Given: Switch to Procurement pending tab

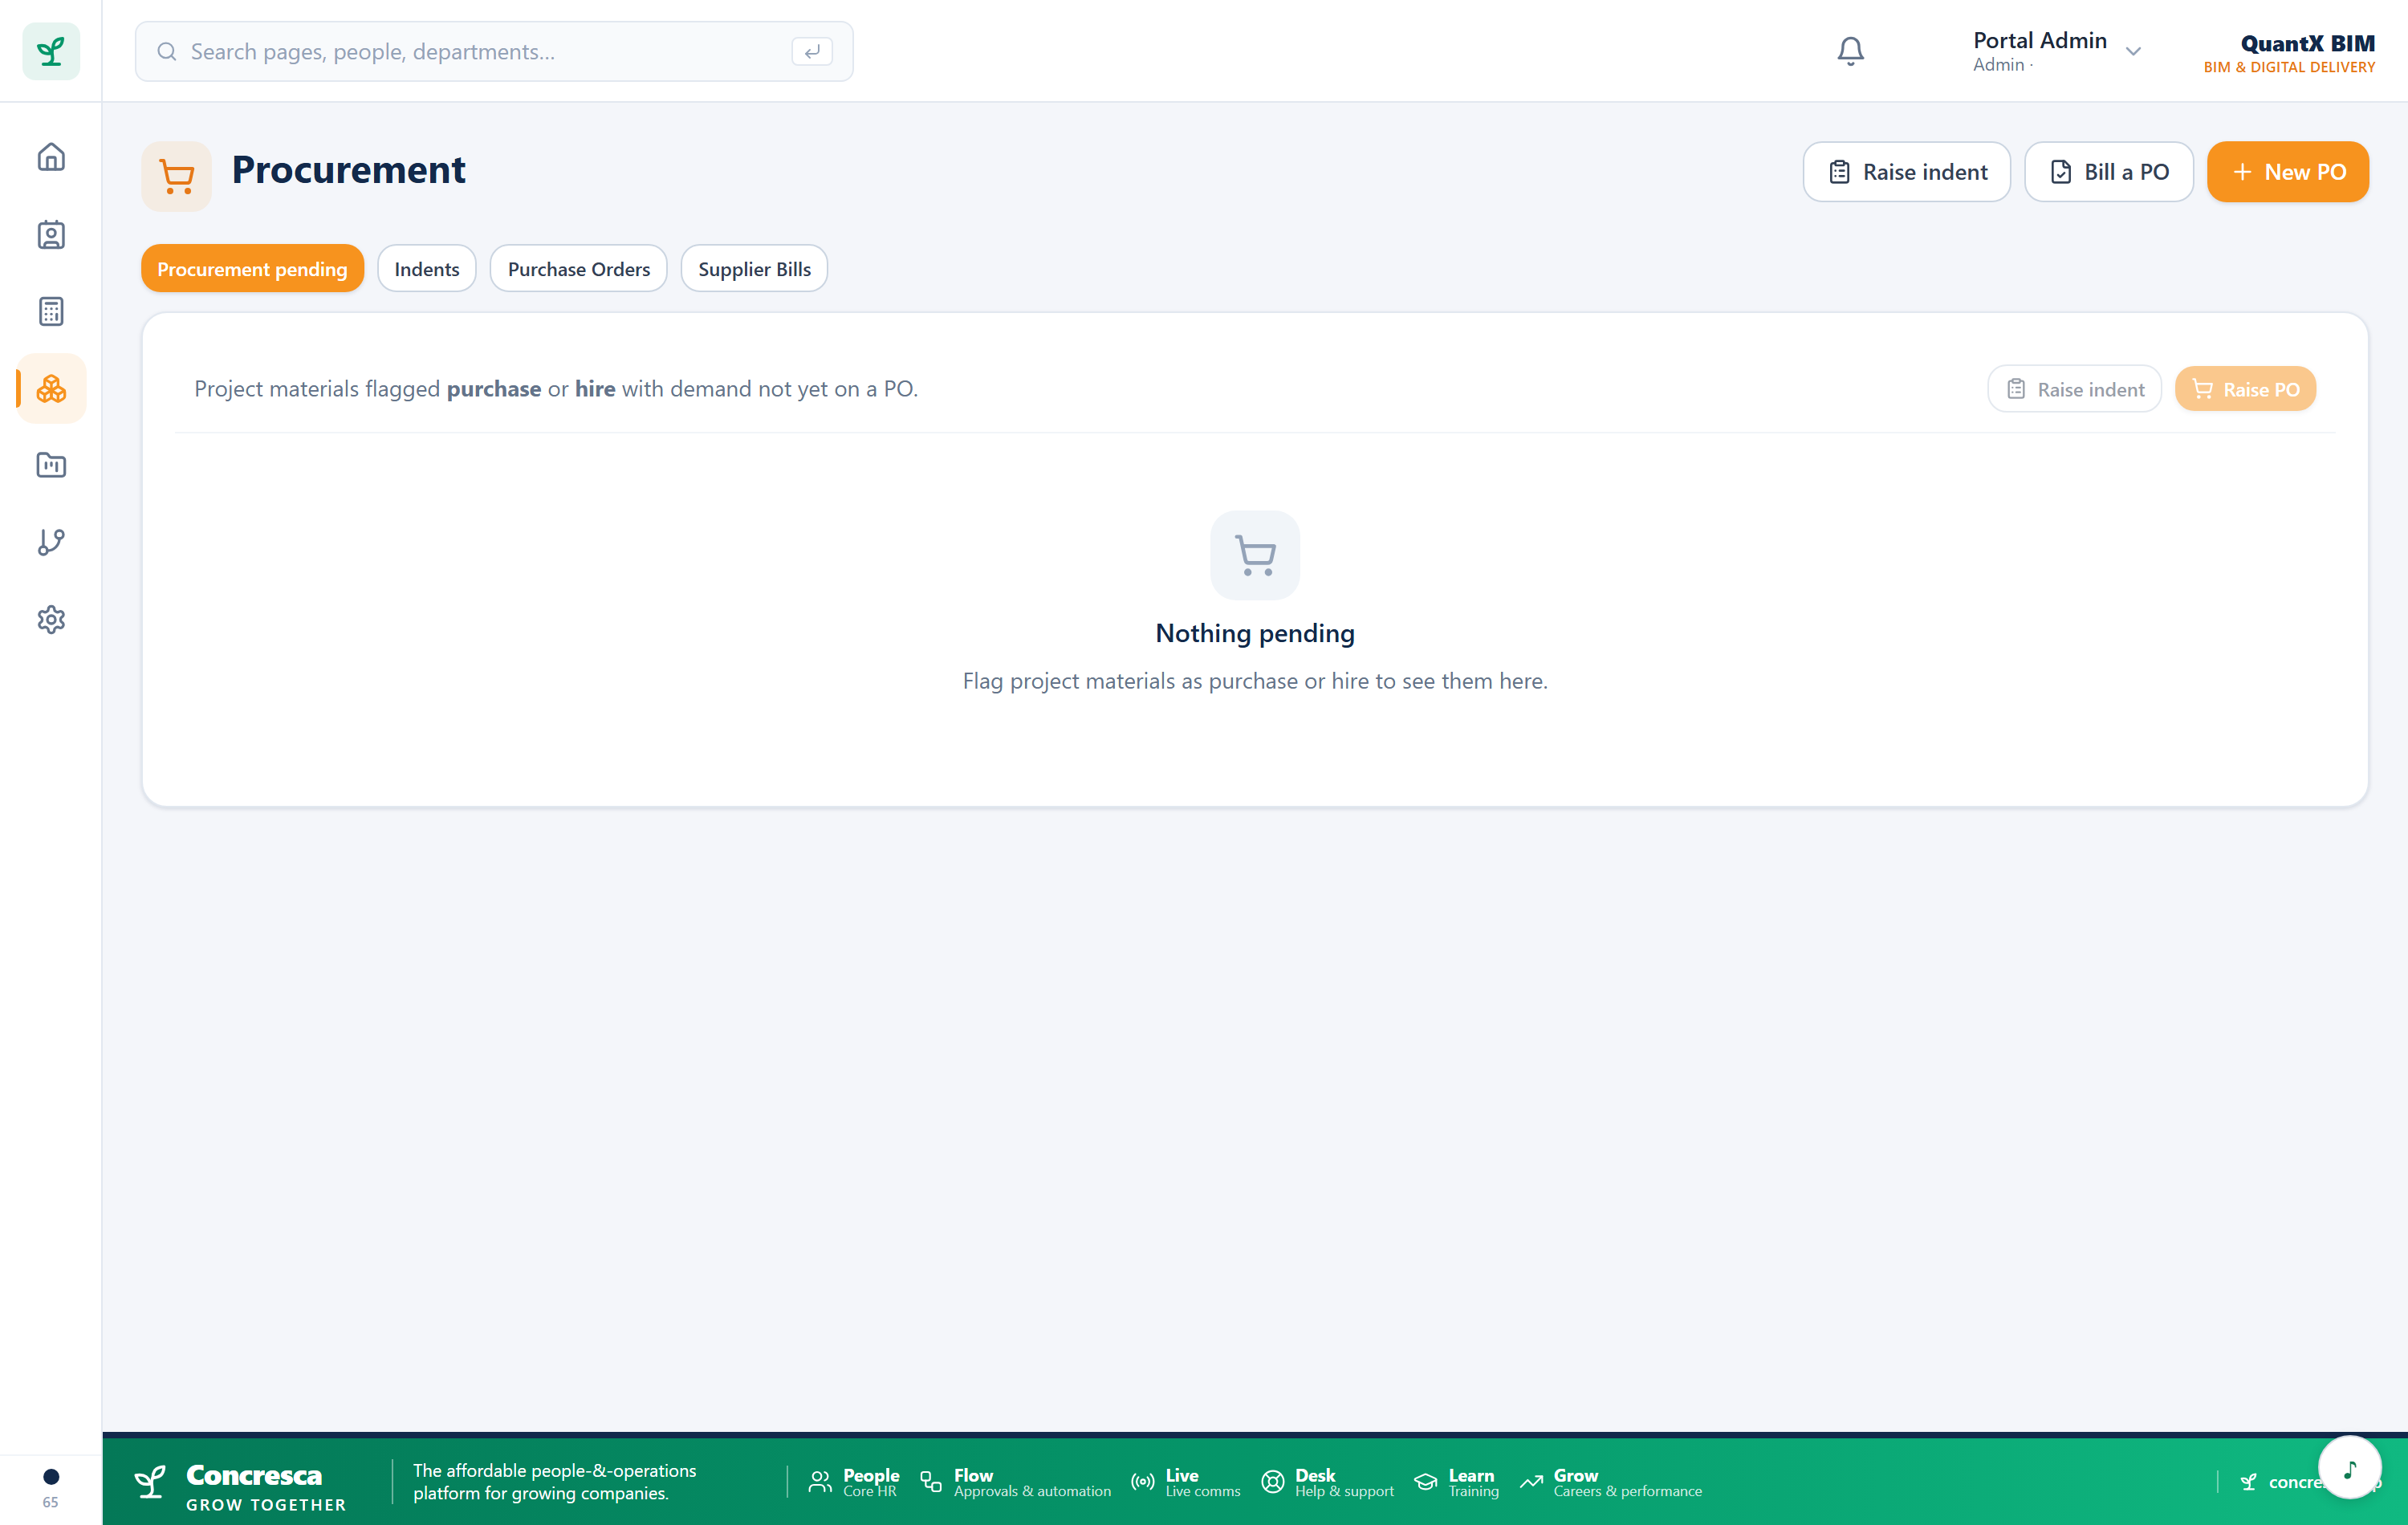Looking at the screenshot, I should coord(252,268).
